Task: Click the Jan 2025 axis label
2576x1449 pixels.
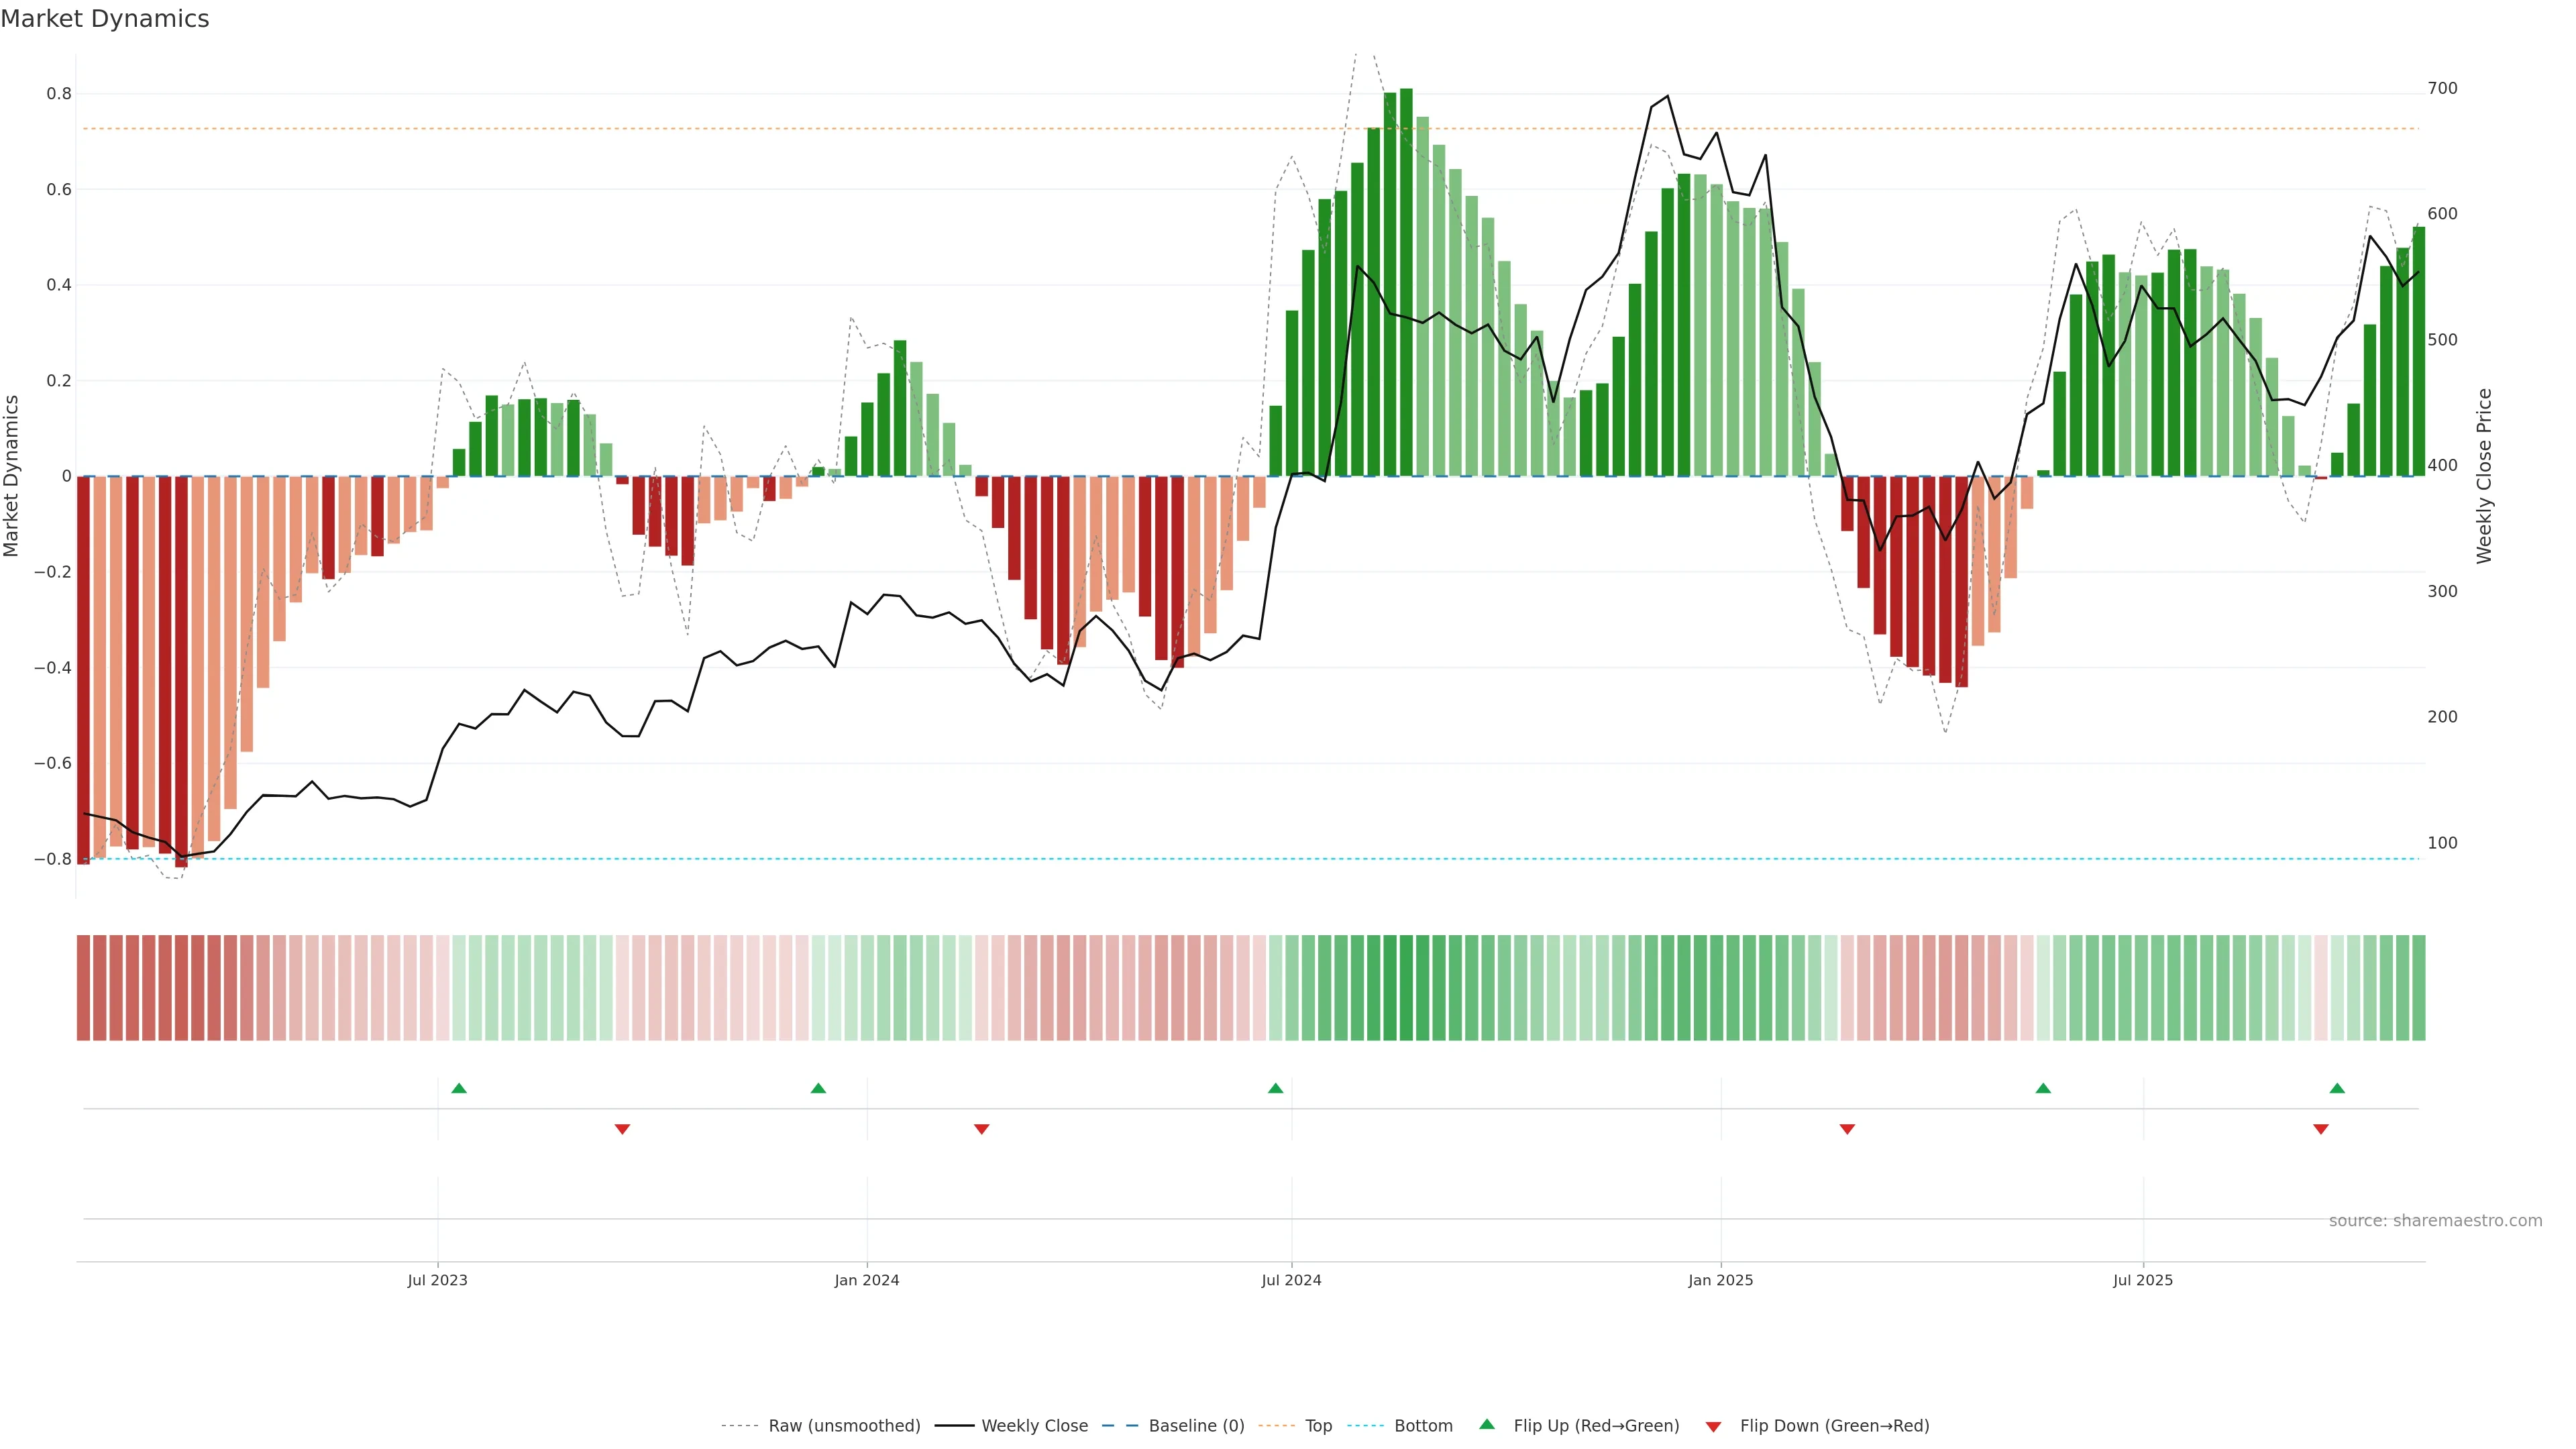Action: [1720, 1280]
